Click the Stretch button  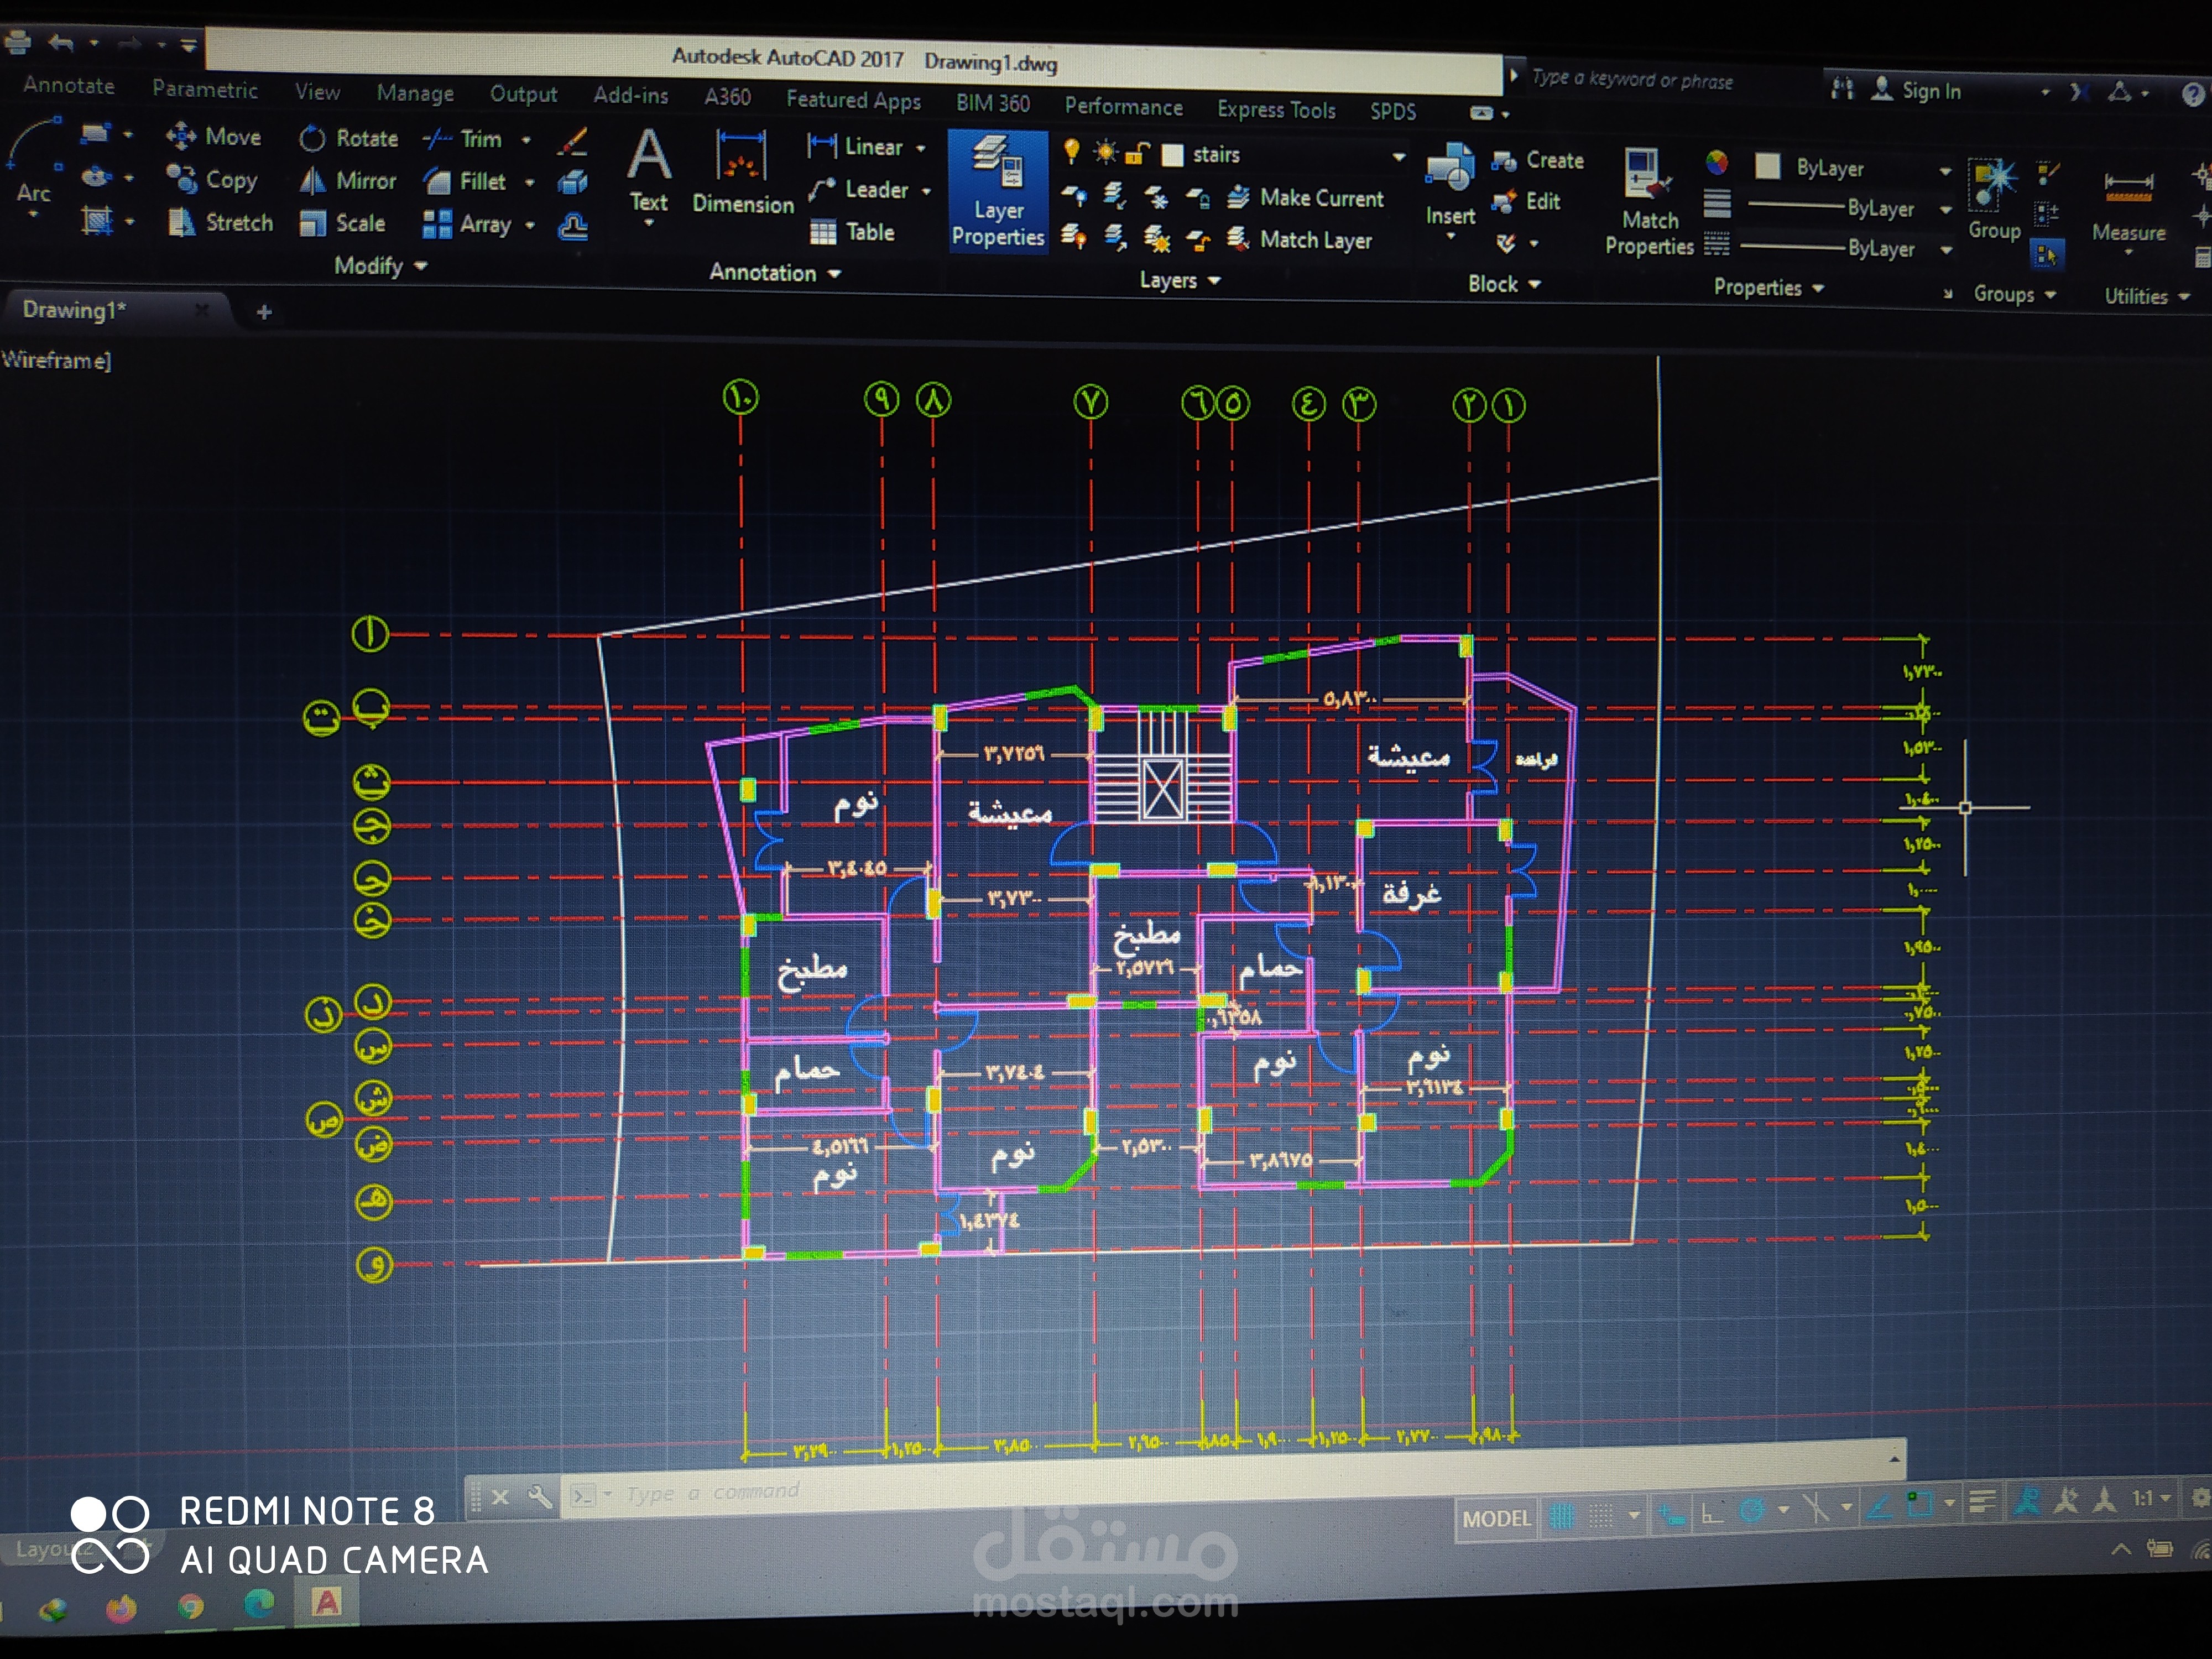pyautogui.click(x=220, y=222)
